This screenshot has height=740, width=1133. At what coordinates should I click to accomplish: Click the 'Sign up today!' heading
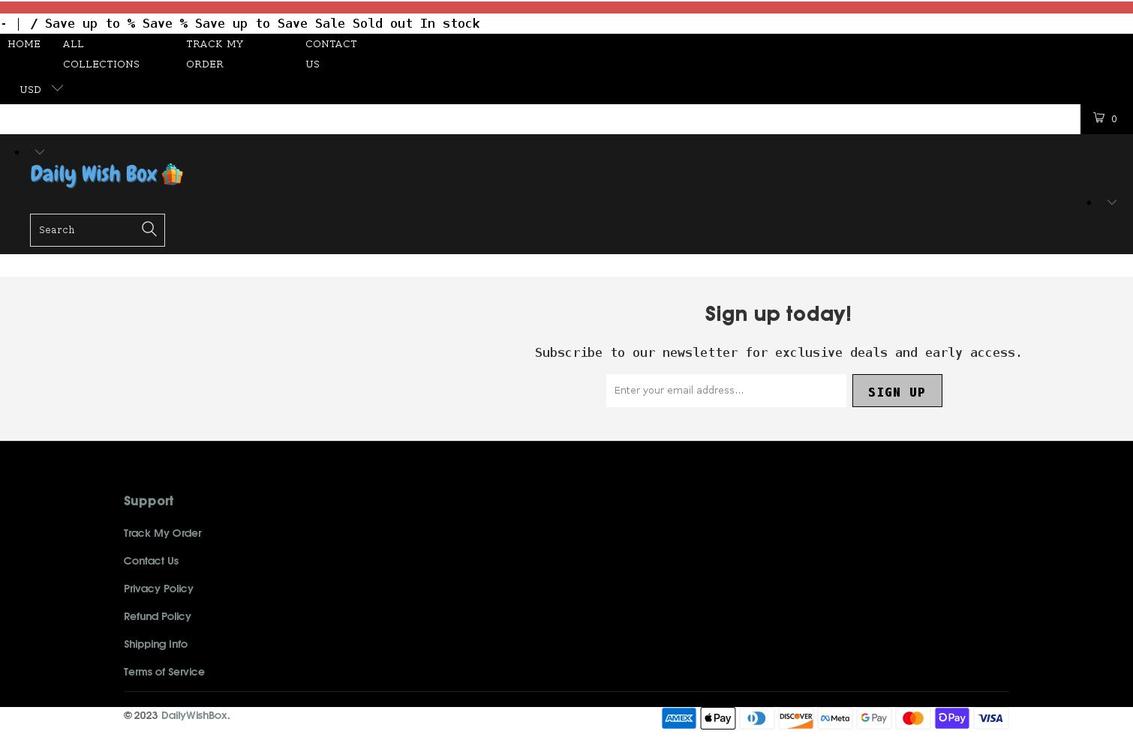coord(778,314)
